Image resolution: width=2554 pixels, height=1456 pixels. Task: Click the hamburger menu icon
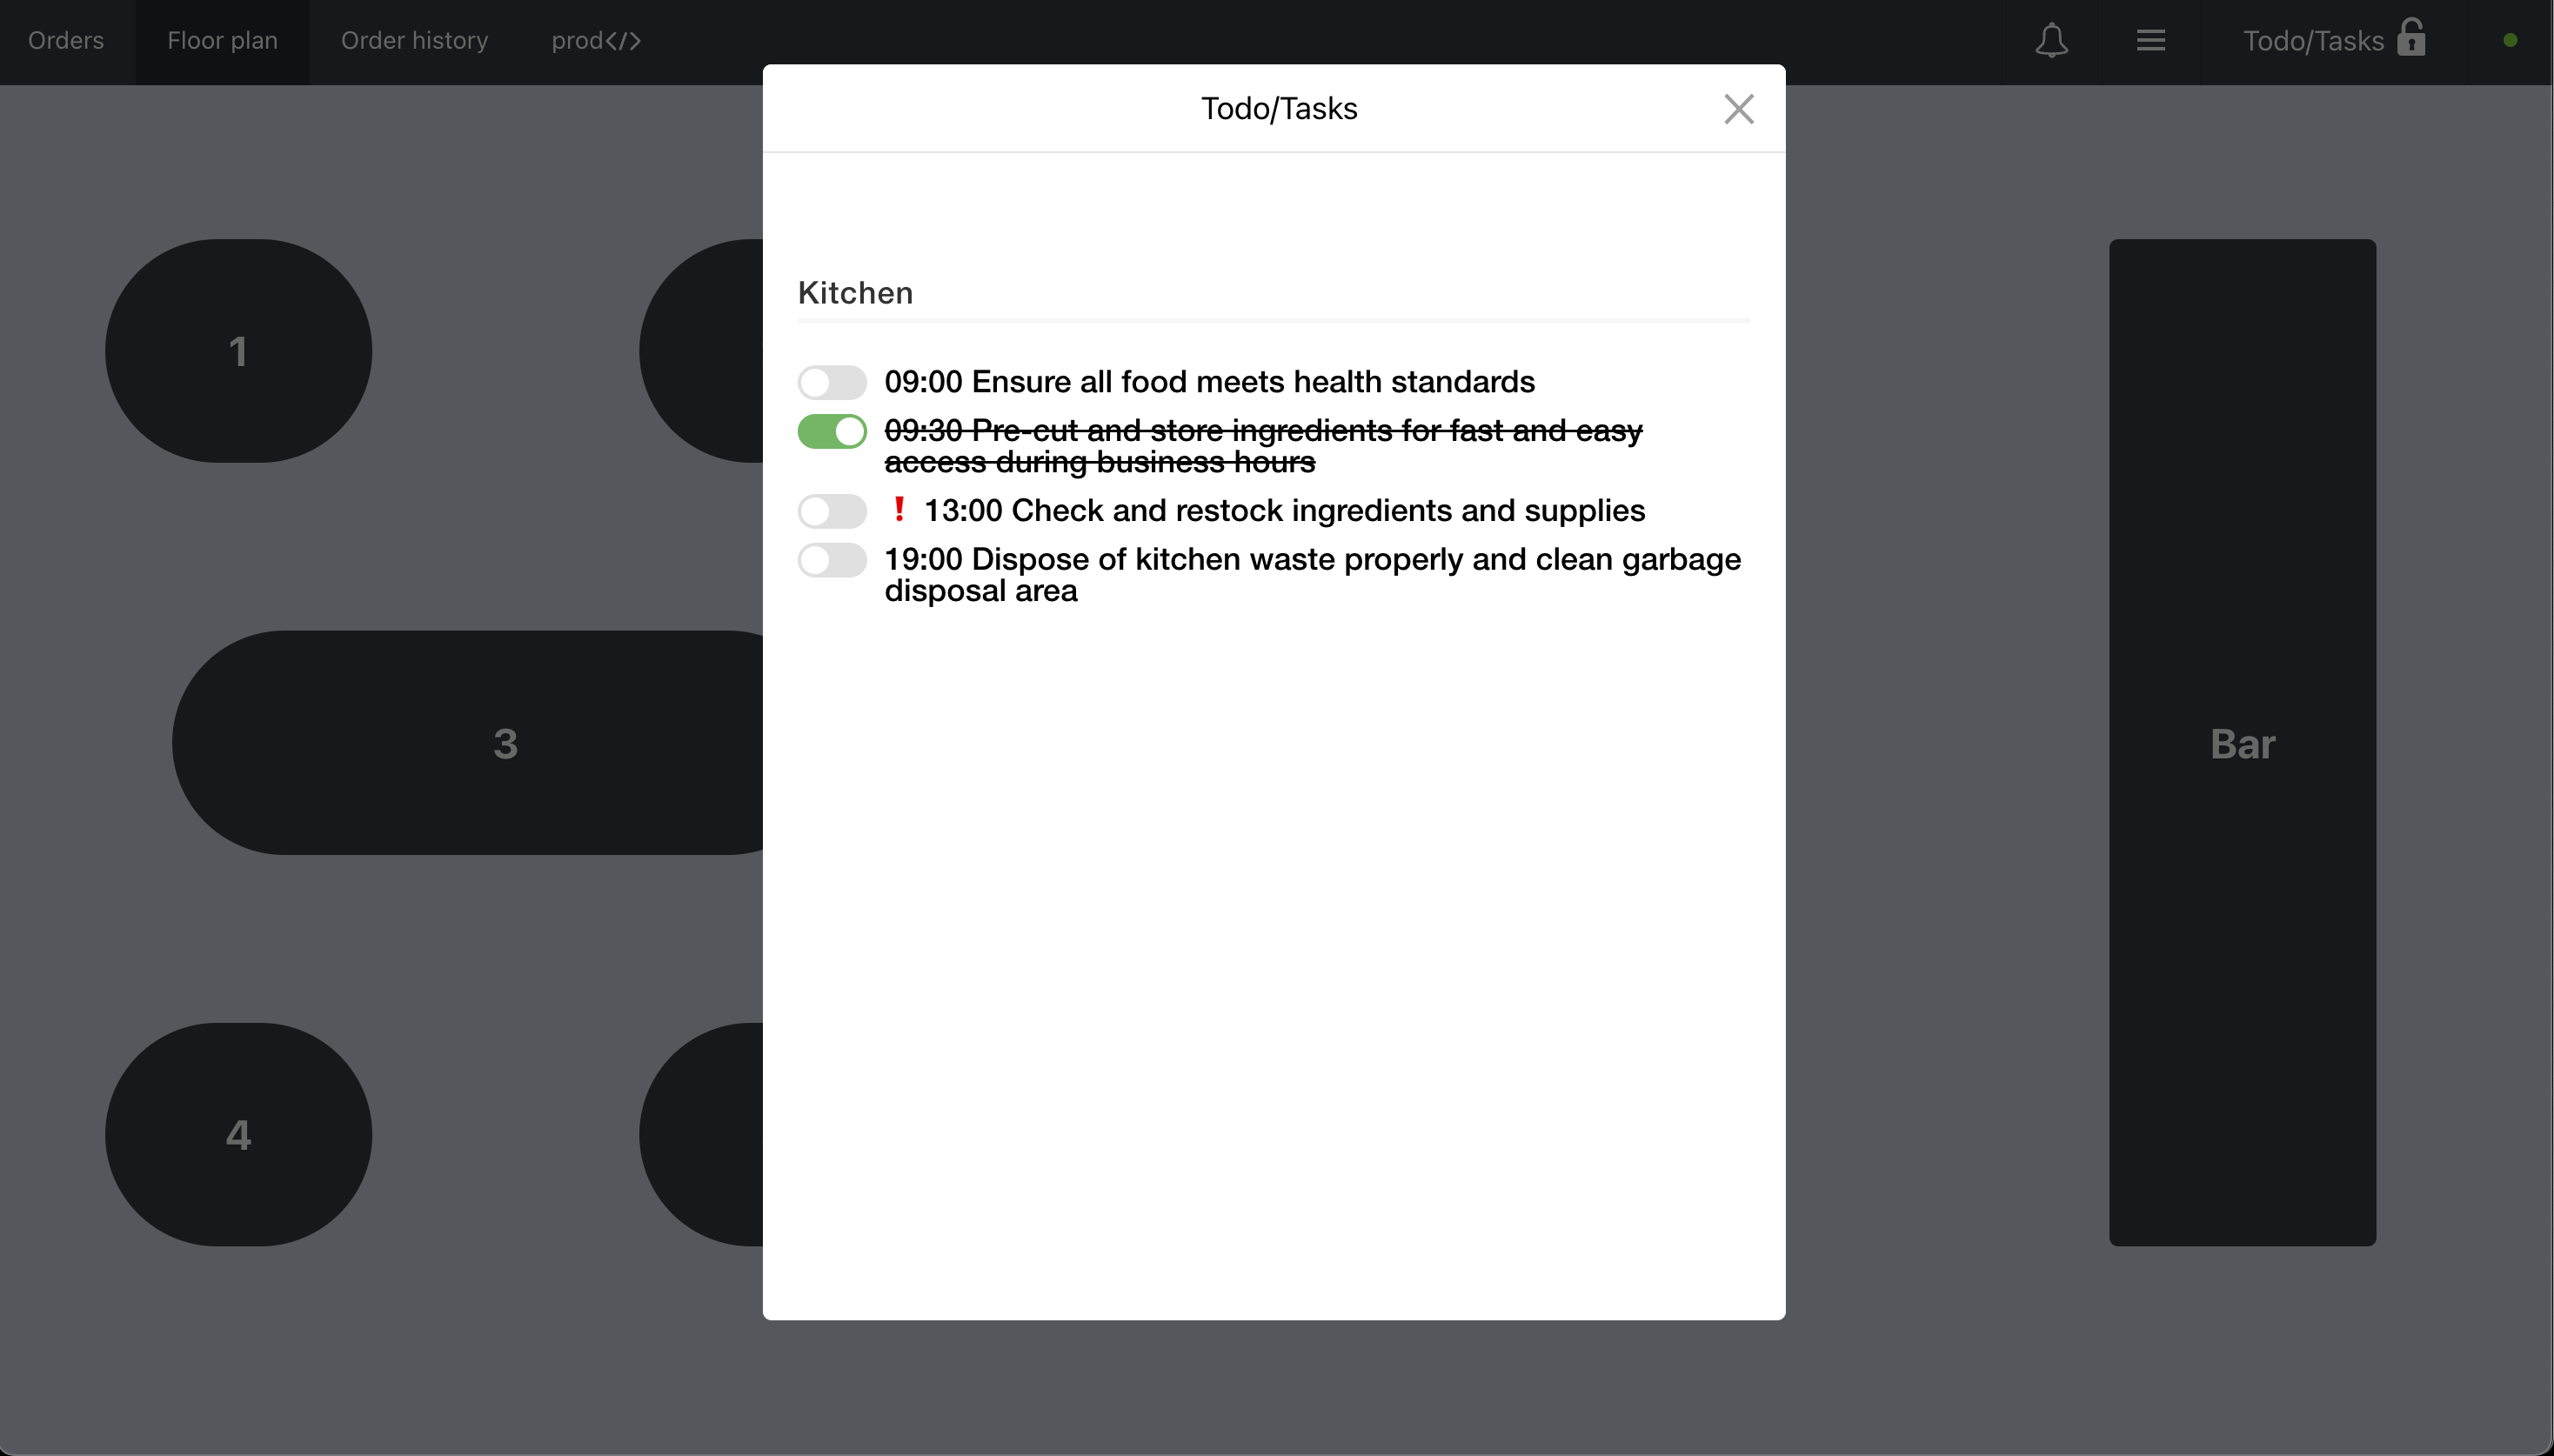click(x=2150, y=40)
